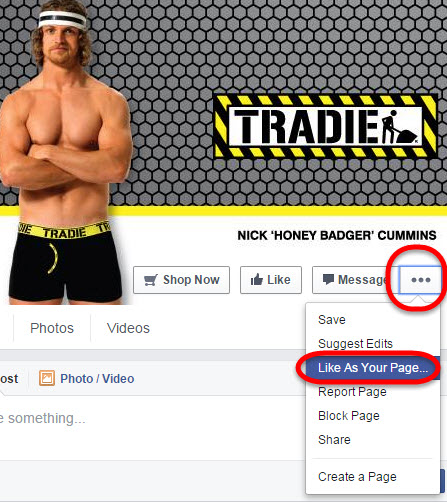Open the three-dots more options button
Image resolution: width=447 pixels, height=502 pixels.
click(420, 280)
